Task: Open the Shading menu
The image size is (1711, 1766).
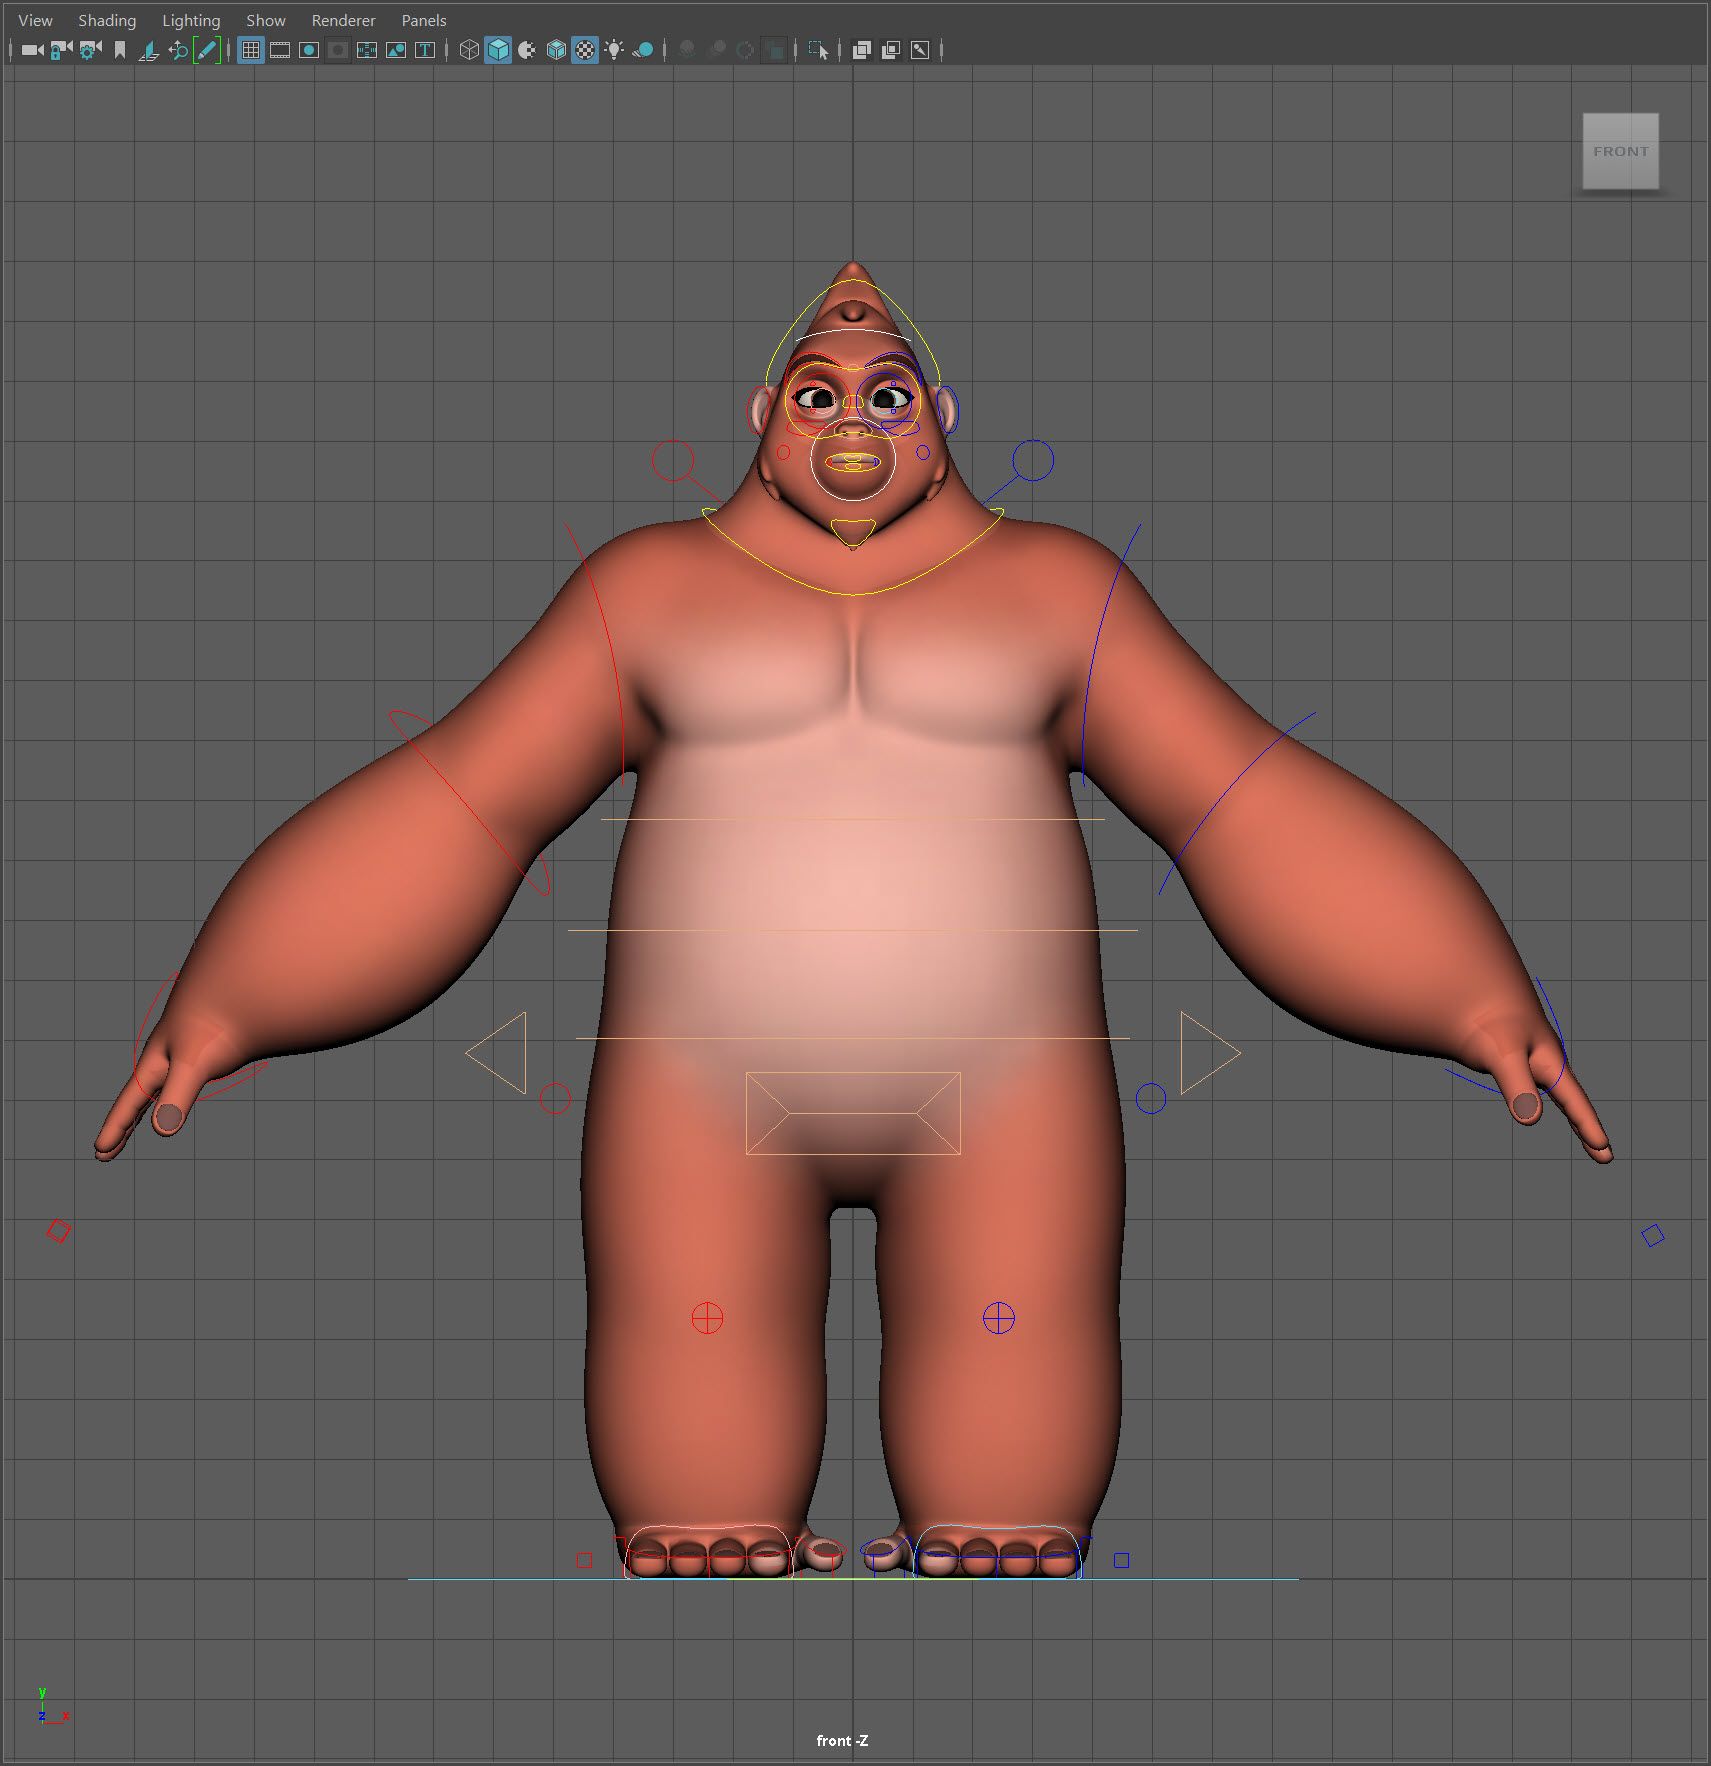Action: [107, 20]
